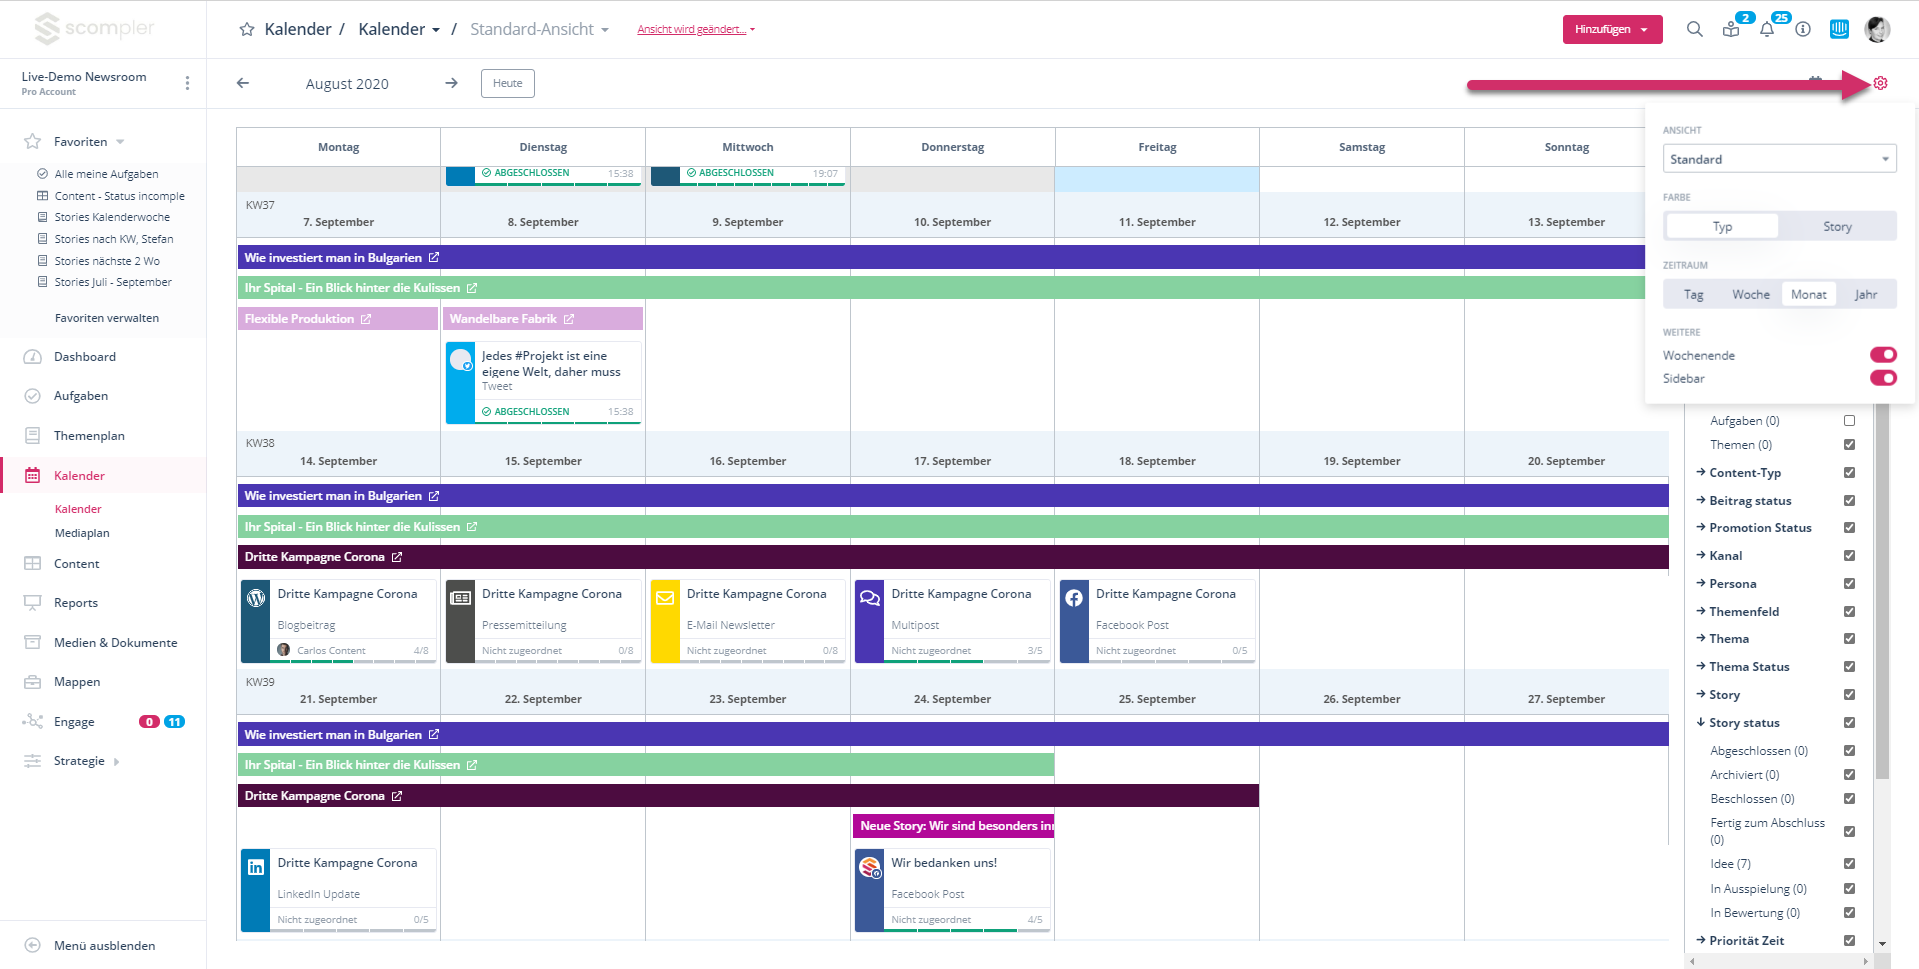
Task: Go to previous month with left arrow
Action: 243,83
